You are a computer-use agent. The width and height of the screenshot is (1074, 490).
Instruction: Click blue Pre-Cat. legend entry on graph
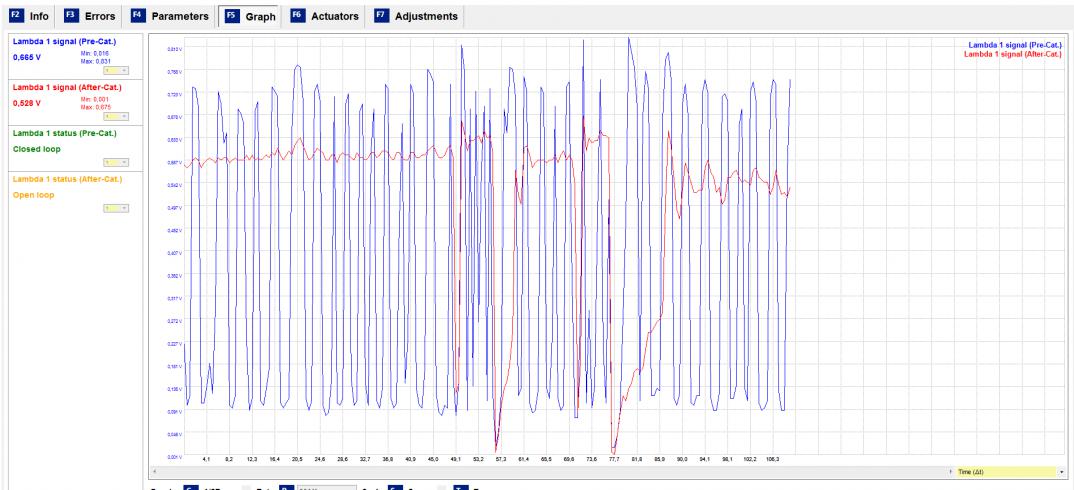[x=1014, y=45]
